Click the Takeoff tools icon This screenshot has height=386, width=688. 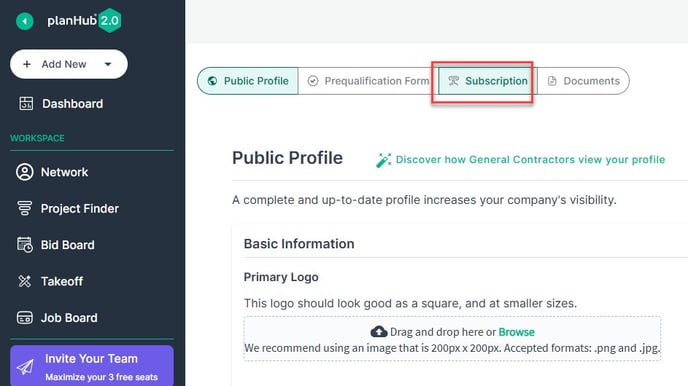[25, 281]
